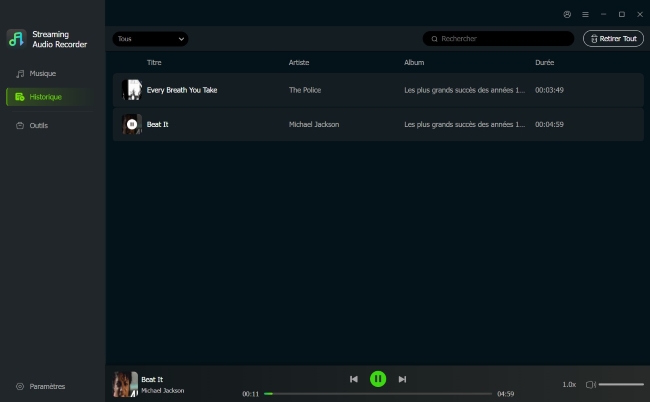Viewport: 650px width, 402px height.
Task: Click the 00:11 elapsed time label
Action: 250,394
